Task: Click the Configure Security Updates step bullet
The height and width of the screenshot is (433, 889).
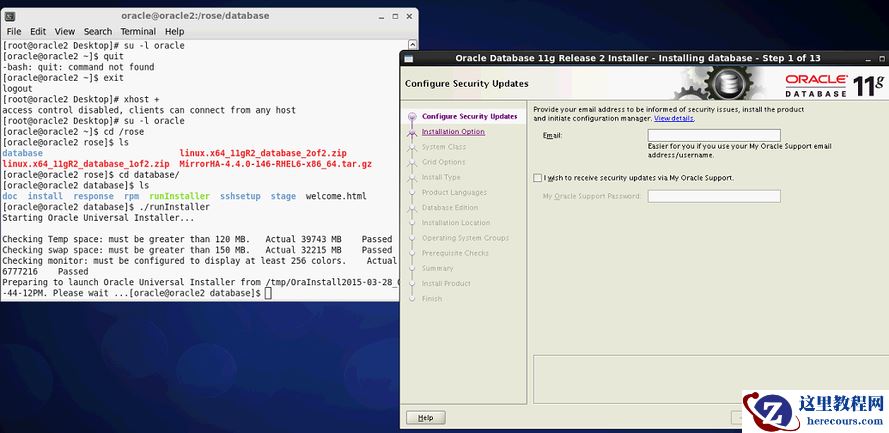Action: coord(412,117)
